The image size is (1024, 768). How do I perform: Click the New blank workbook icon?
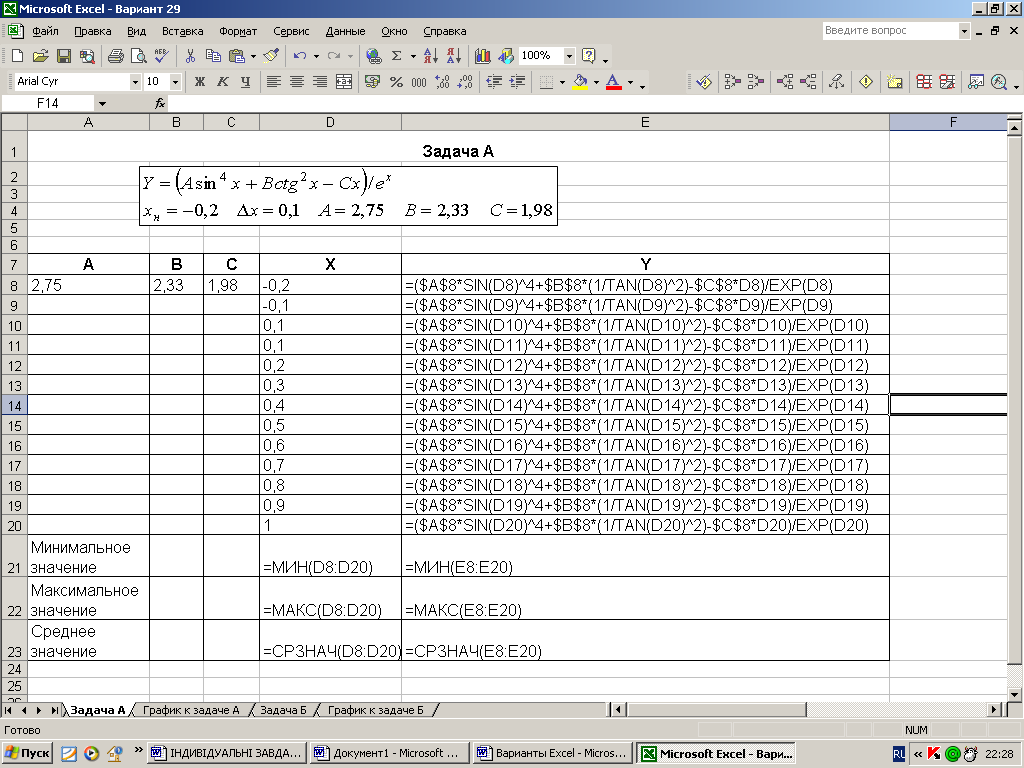coord(18,56)
